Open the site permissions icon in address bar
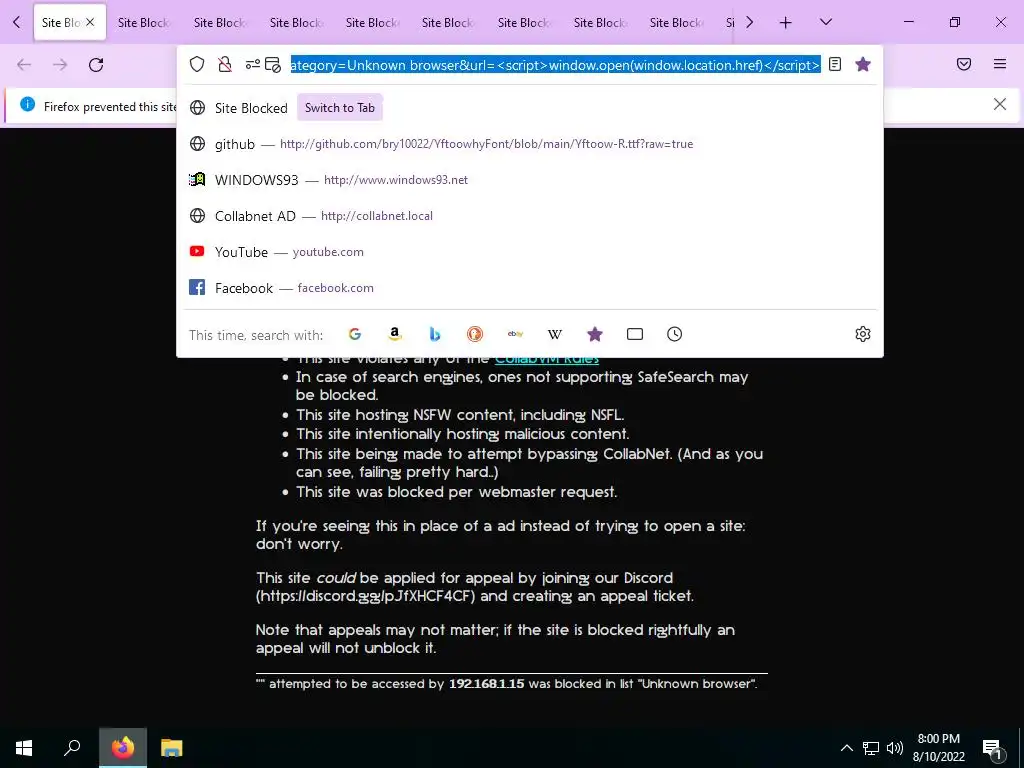This screenshot has width=1024, height=768. (252, 64)
